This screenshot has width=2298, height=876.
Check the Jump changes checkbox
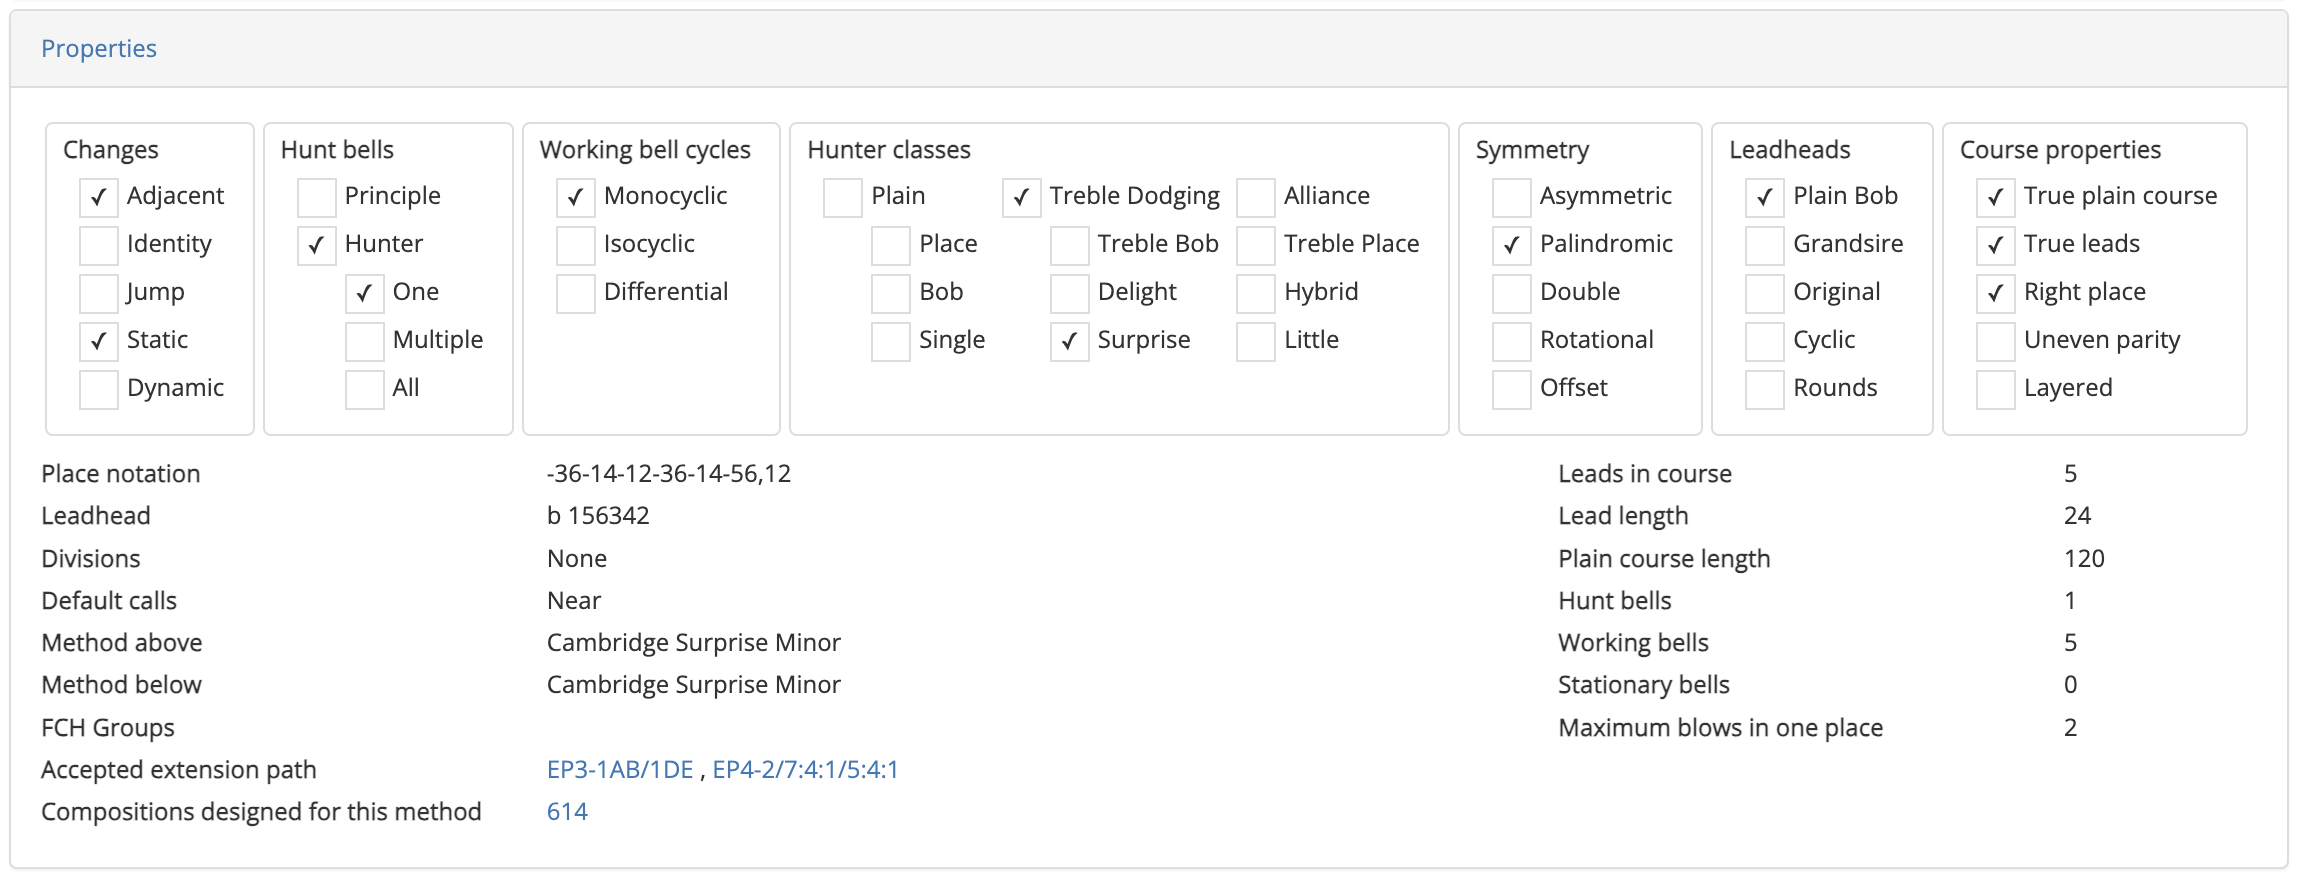coord(99,293)
